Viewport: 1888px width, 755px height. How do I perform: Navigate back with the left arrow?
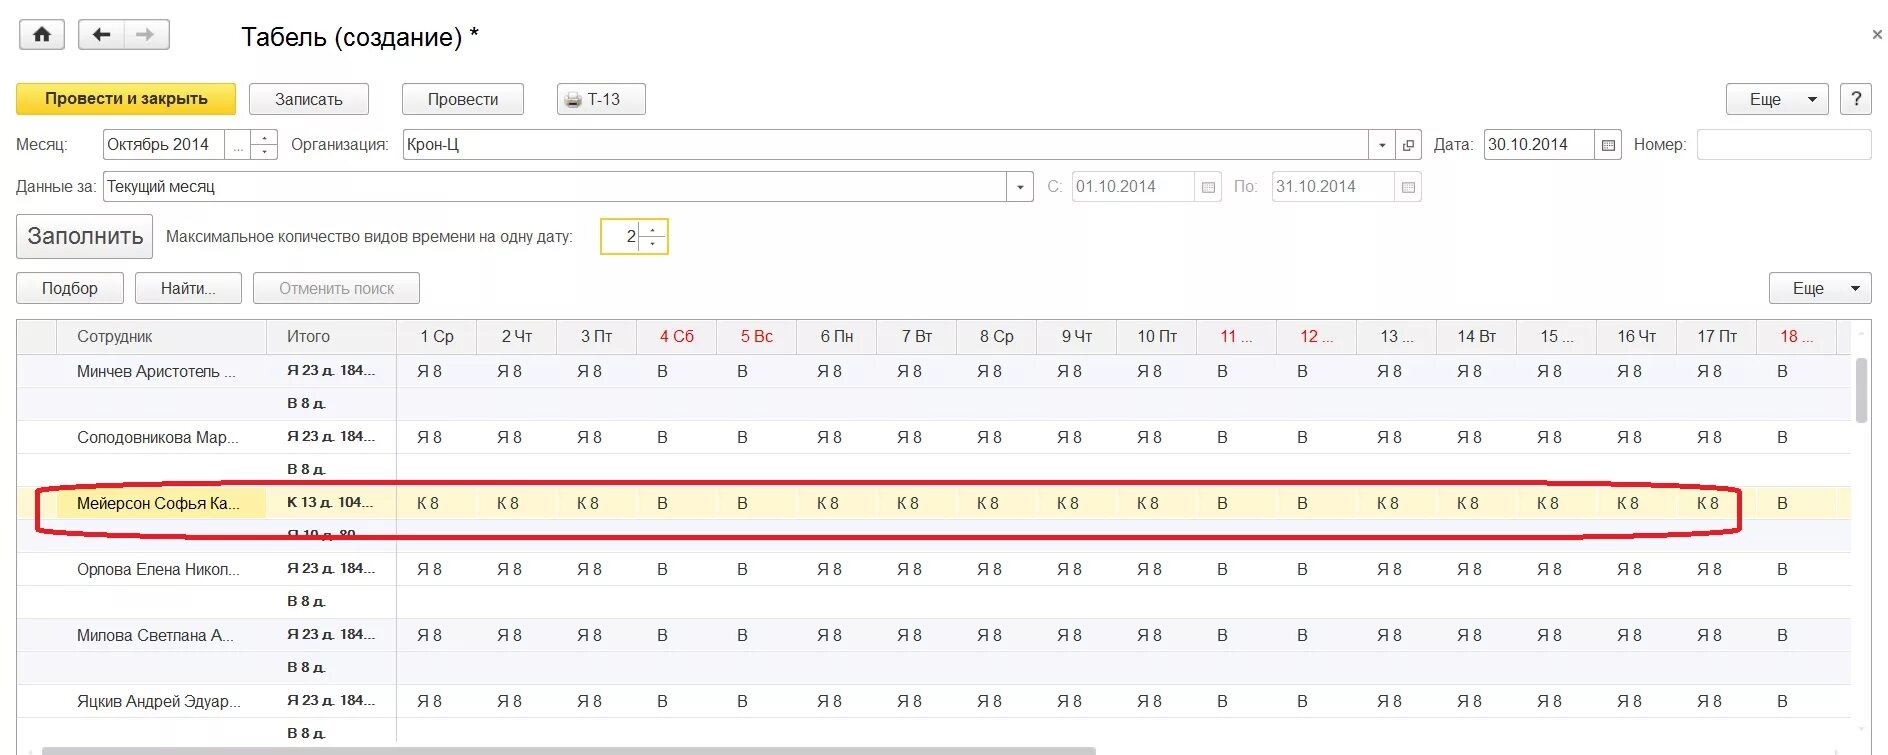pyautogui.click(x=101, y=35)
